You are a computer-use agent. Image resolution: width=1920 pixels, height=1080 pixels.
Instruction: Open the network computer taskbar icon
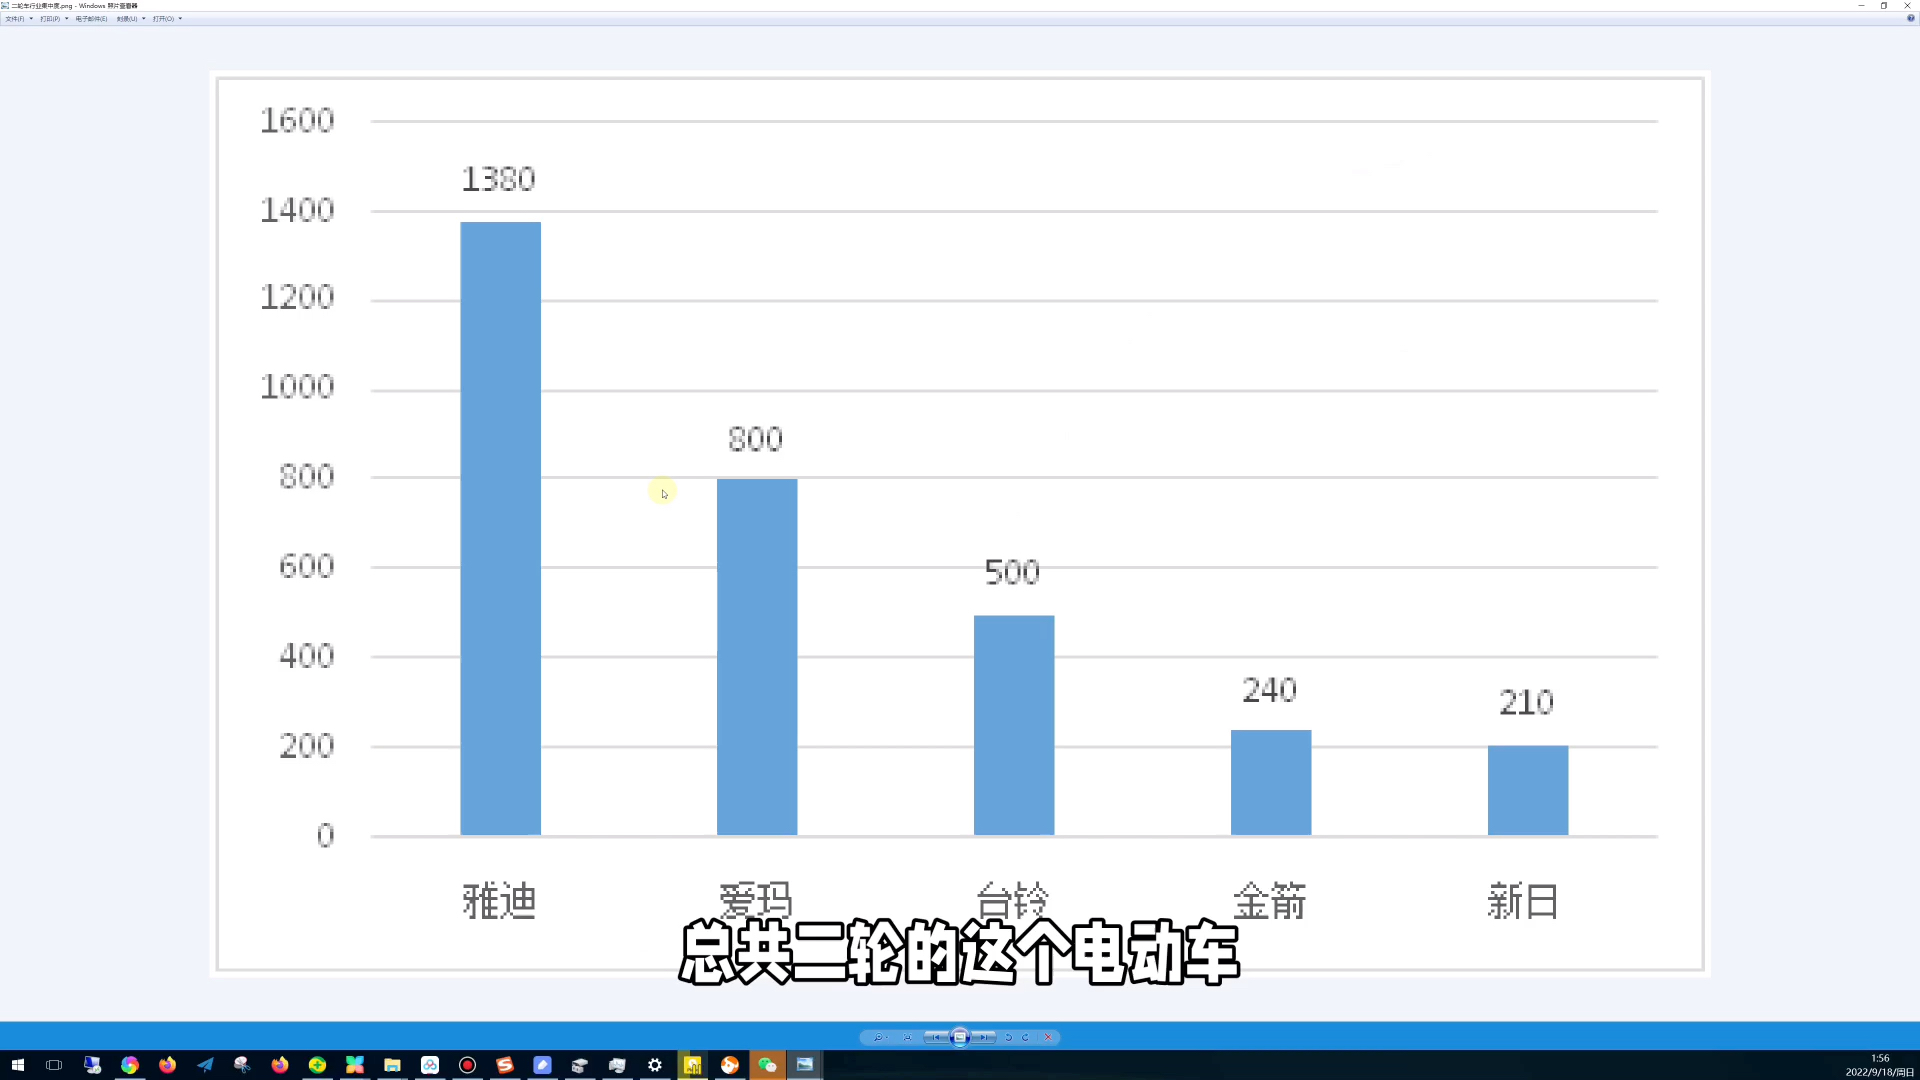click(x=92, y=1065)
